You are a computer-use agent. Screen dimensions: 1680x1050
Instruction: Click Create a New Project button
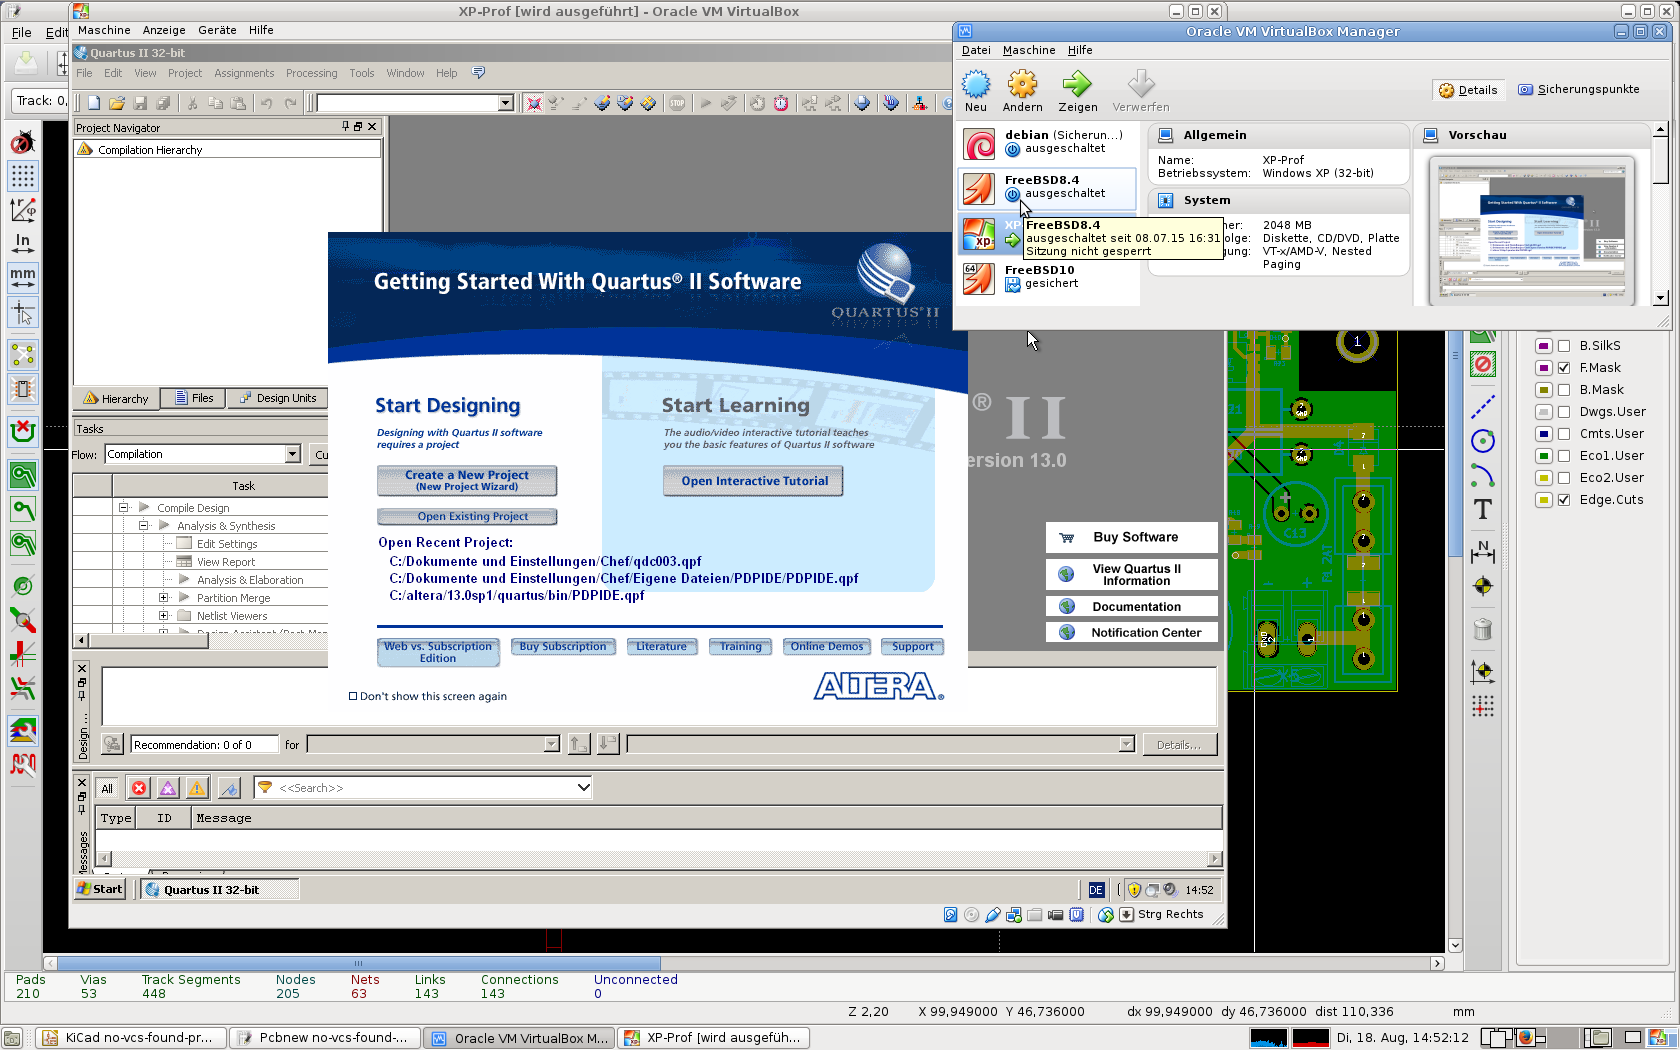[467, 481]
